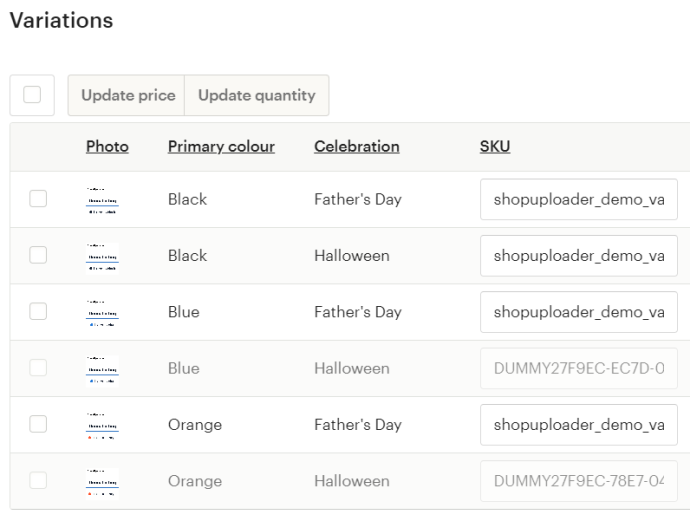Select the Black Father's Day row checkbox
The height and width of the screenshot is (521, 690).
[38, 198]
